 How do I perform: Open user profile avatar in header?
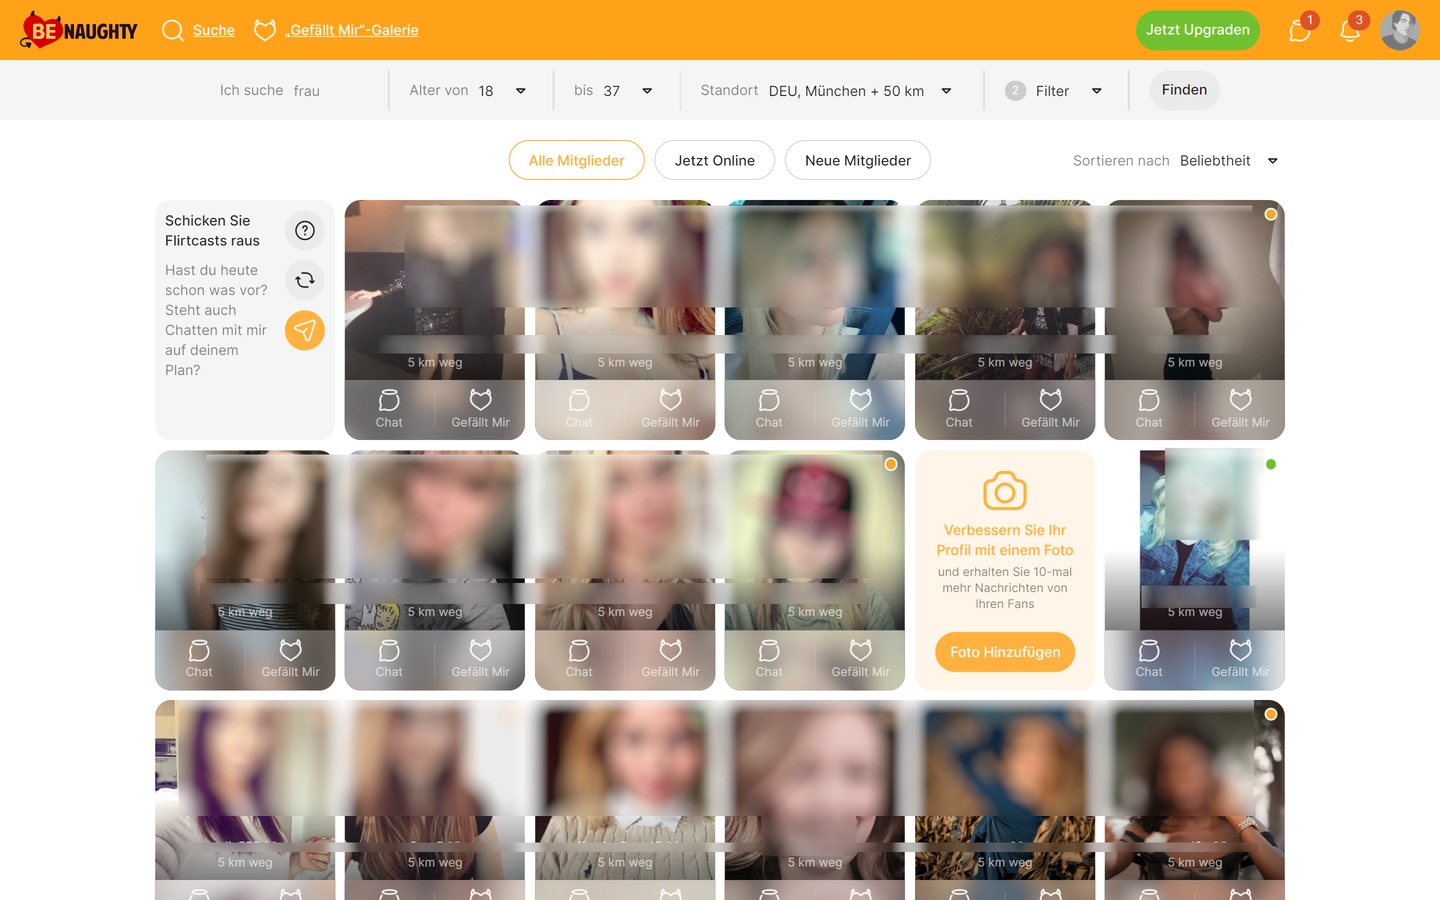pos(1399,30)
